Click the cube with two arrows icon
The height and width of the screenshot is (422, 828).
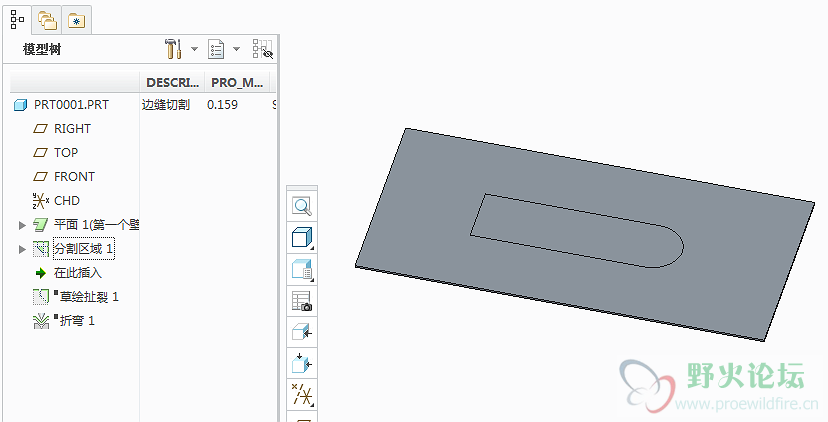pyautogui.click(x=302, y=364)
